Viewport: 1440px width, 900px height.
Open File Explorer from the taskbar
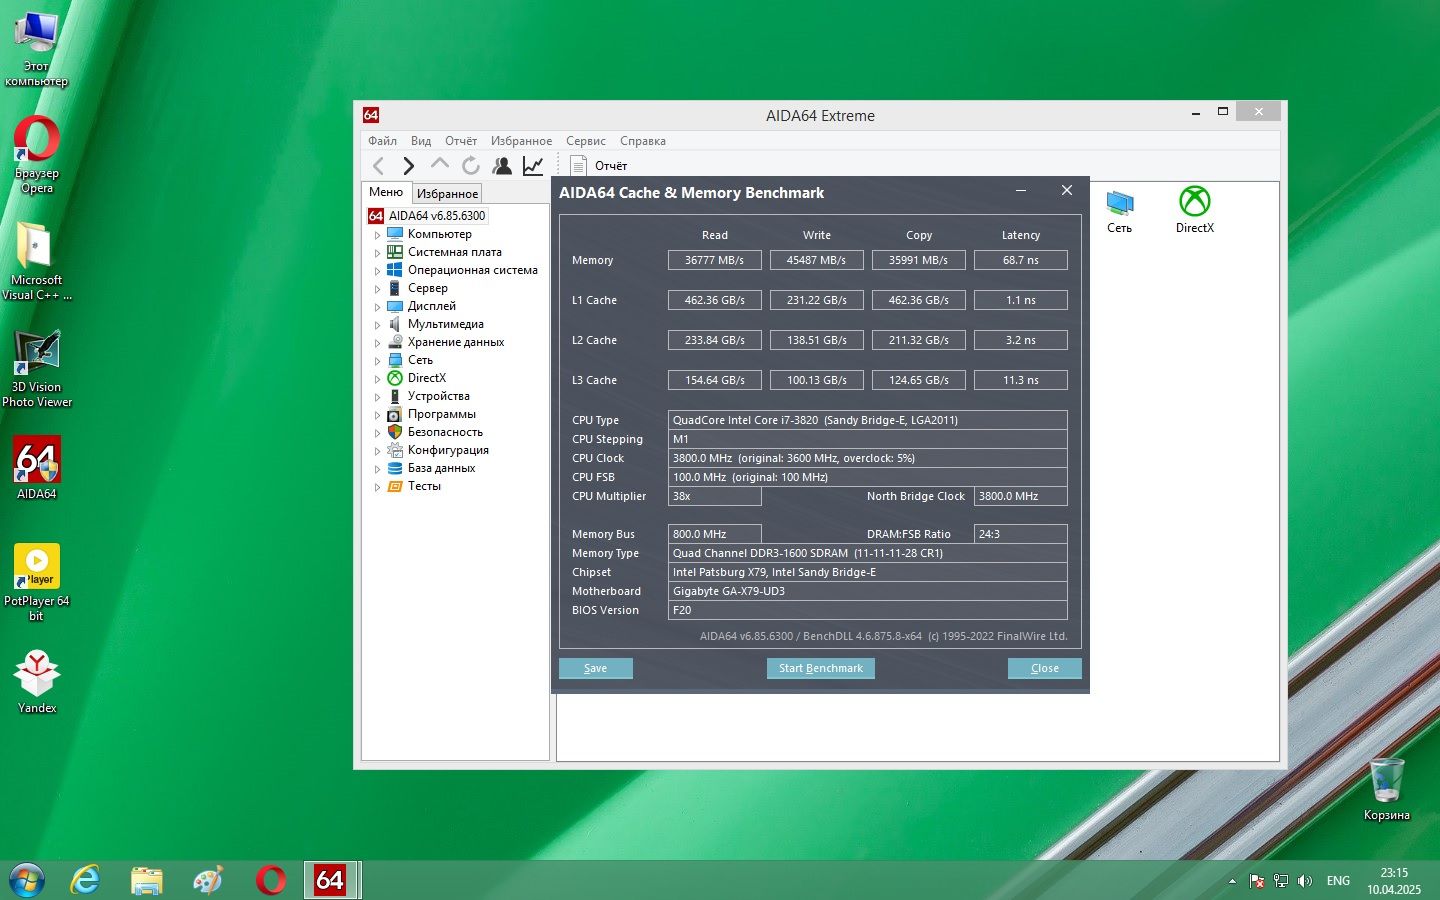click(x=147, y=880)
